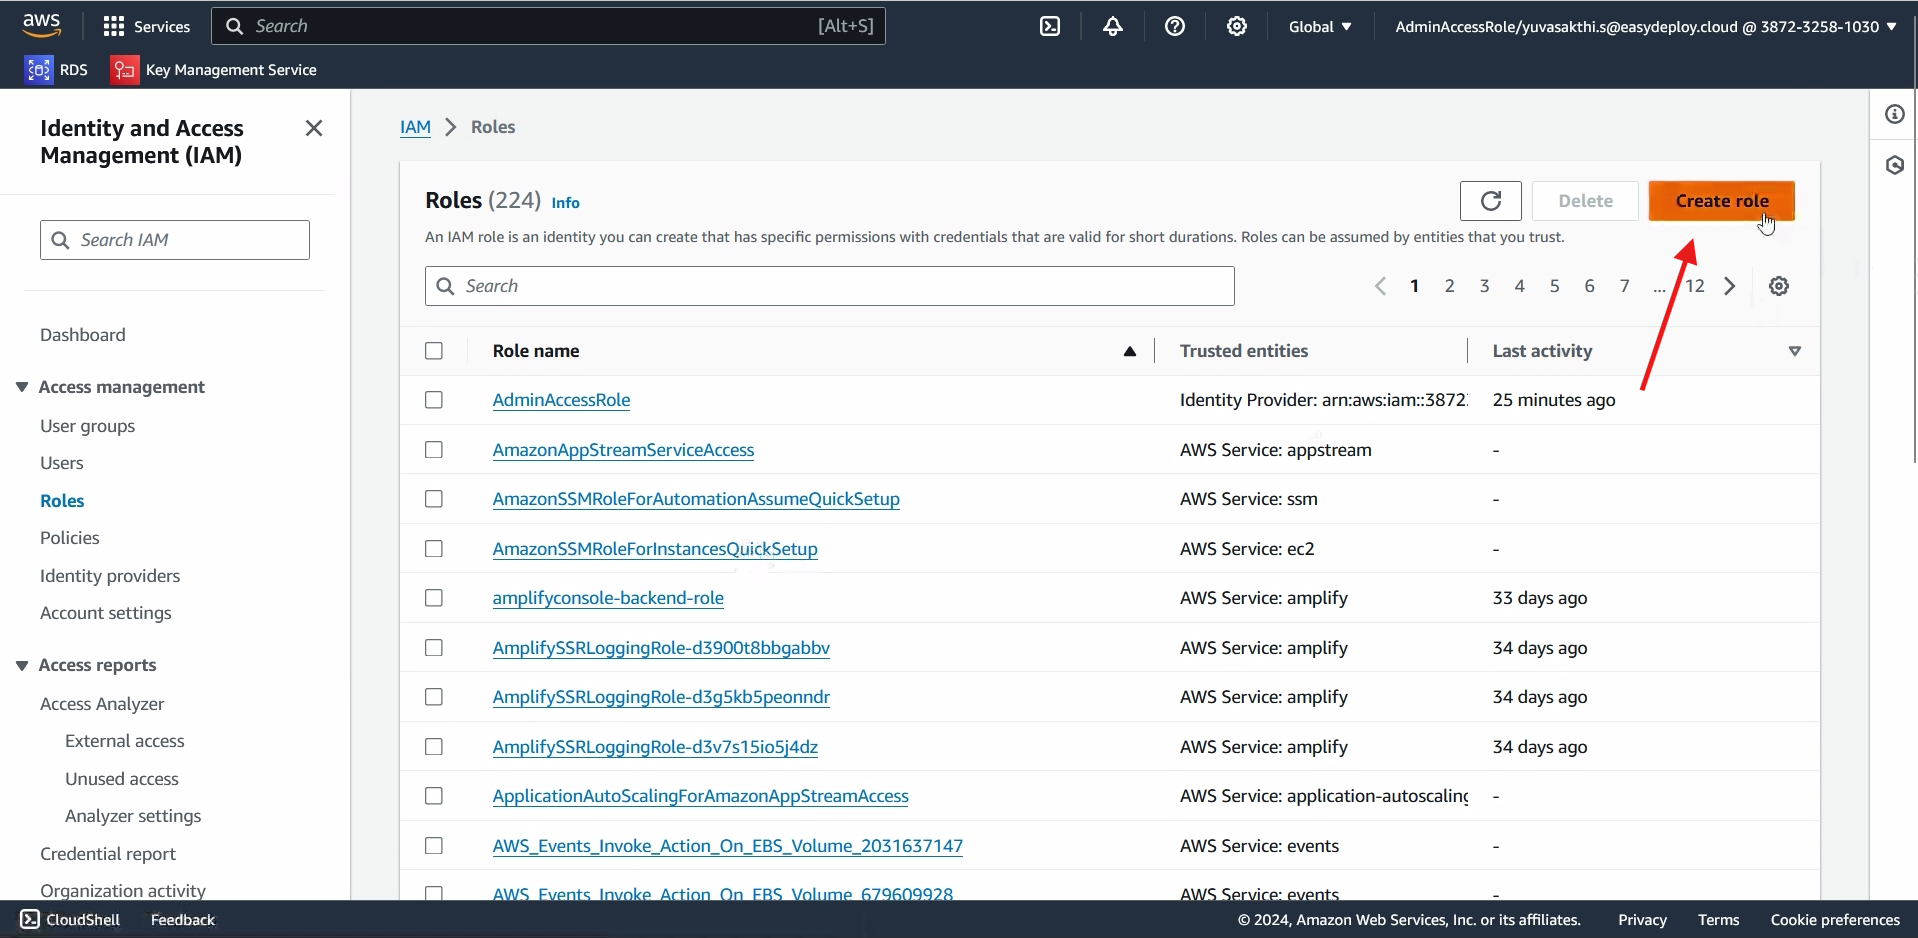Check the AdminAccessRole row checkbox
The width and height of the screenshot is (1918, 938).
click(x=434, y=400)
